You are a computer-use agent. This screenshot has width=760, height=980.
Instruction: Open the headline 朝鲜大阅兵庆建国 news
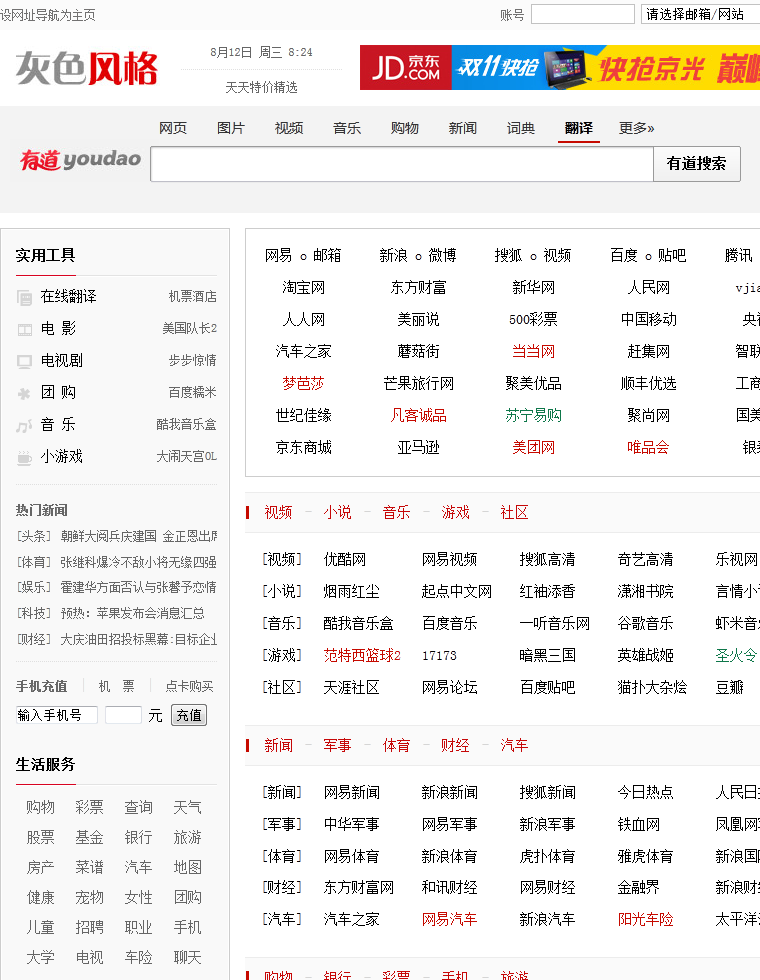click(139, 536)
